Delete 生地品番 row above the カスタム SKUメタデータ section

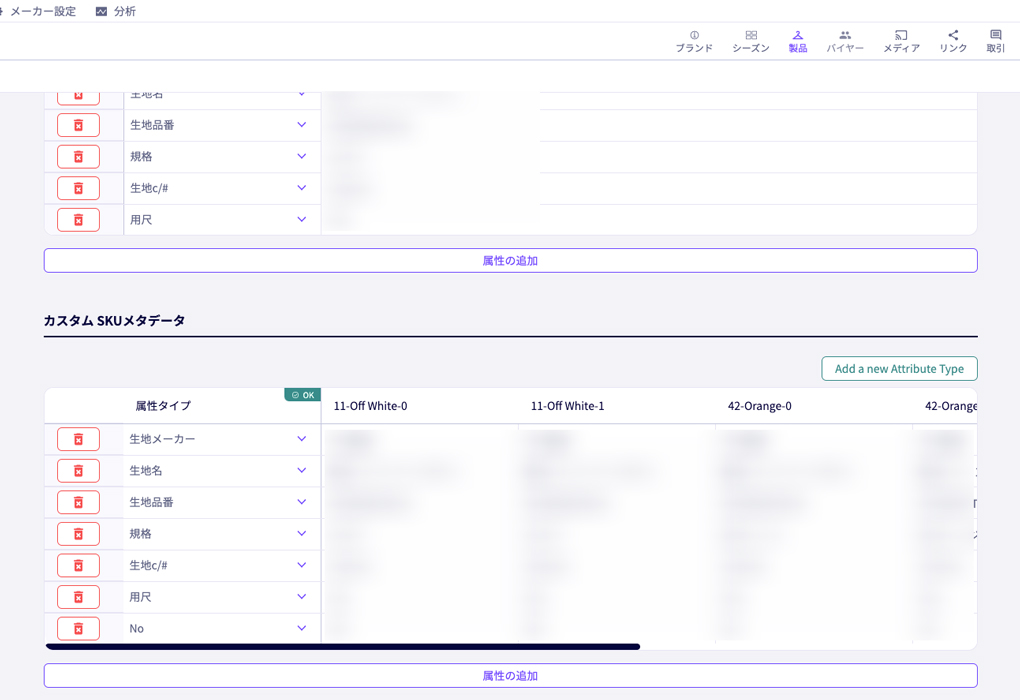78,125
